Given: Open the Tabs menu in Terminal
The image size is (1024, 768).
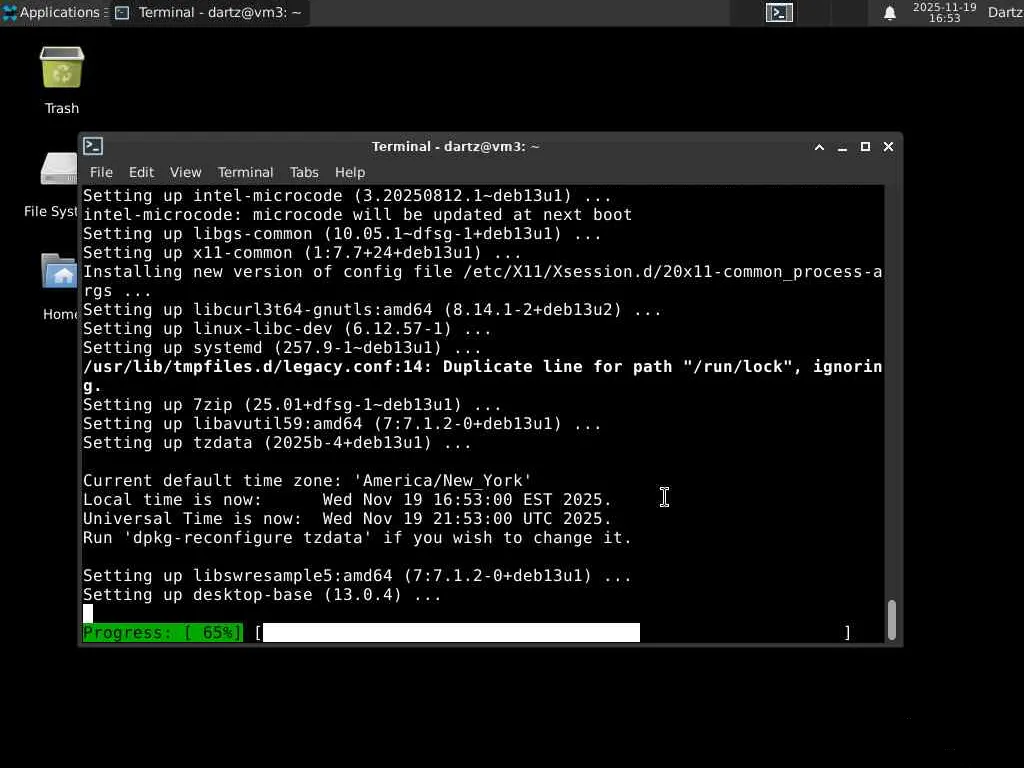Looking at the screenshot, I should pyautogui.click(x=304, y=172).
